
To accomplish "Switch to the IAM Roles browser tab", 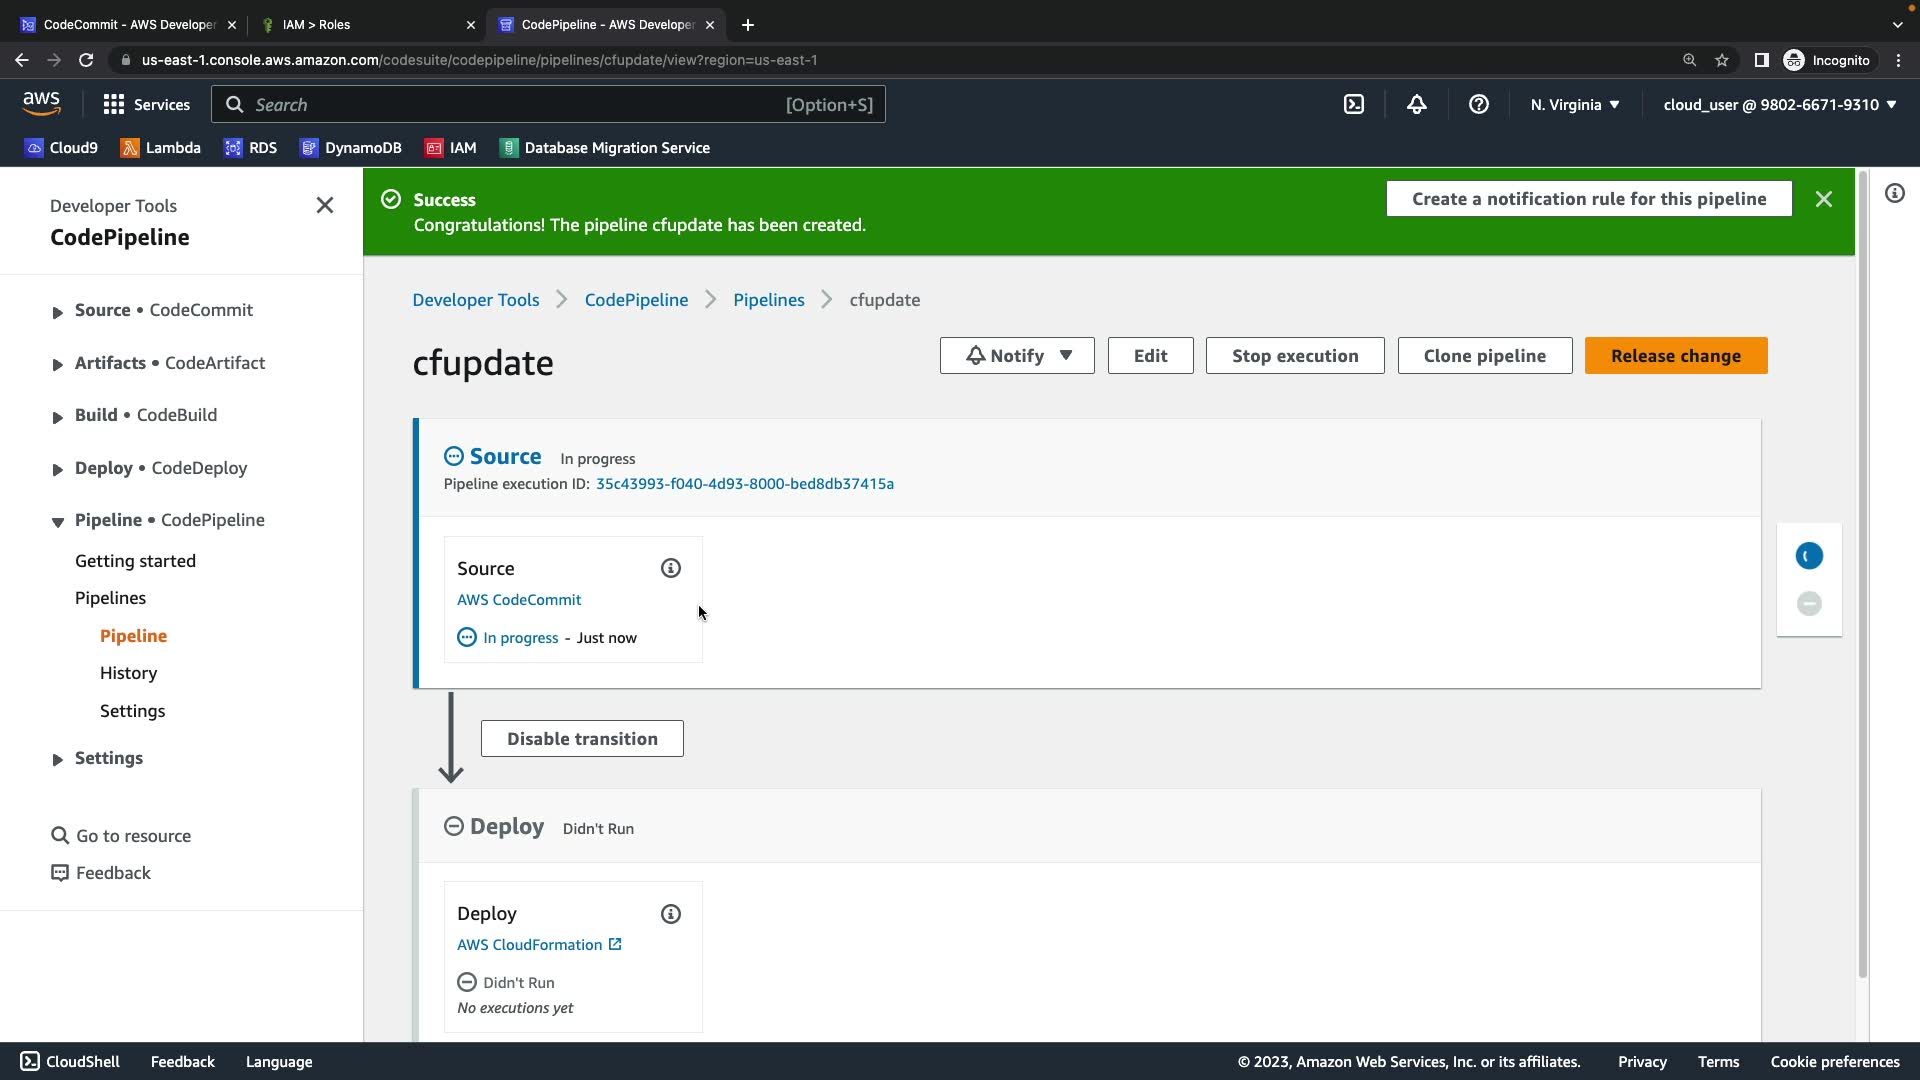I will click(x=316, y=24).
